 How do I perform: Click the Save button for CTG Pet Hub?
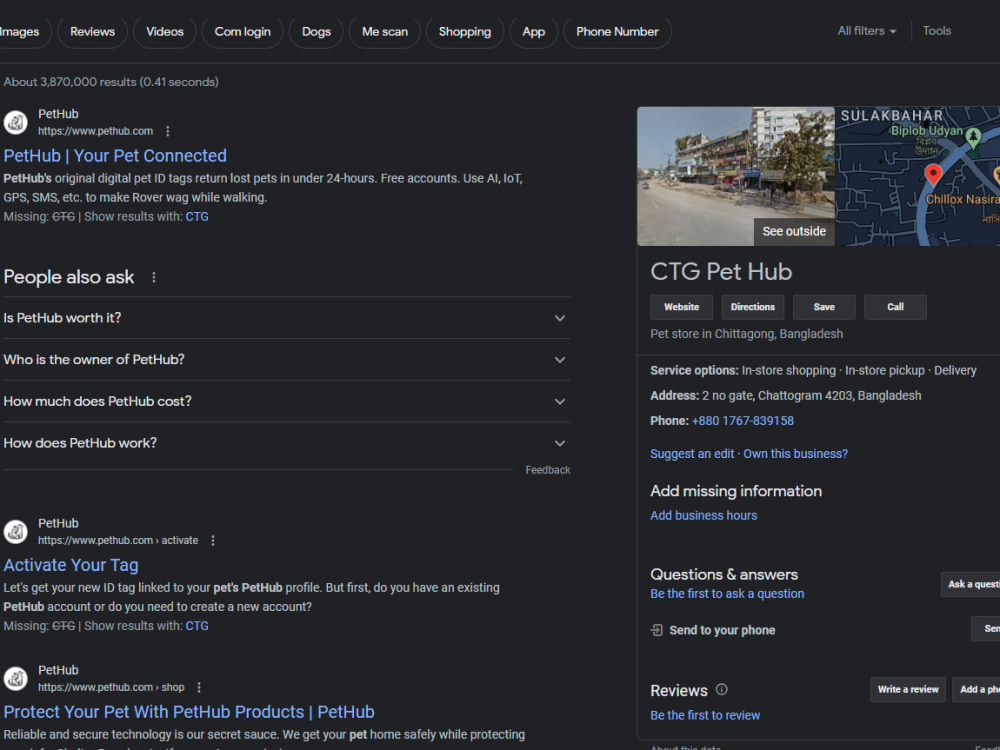click(824, 307)
